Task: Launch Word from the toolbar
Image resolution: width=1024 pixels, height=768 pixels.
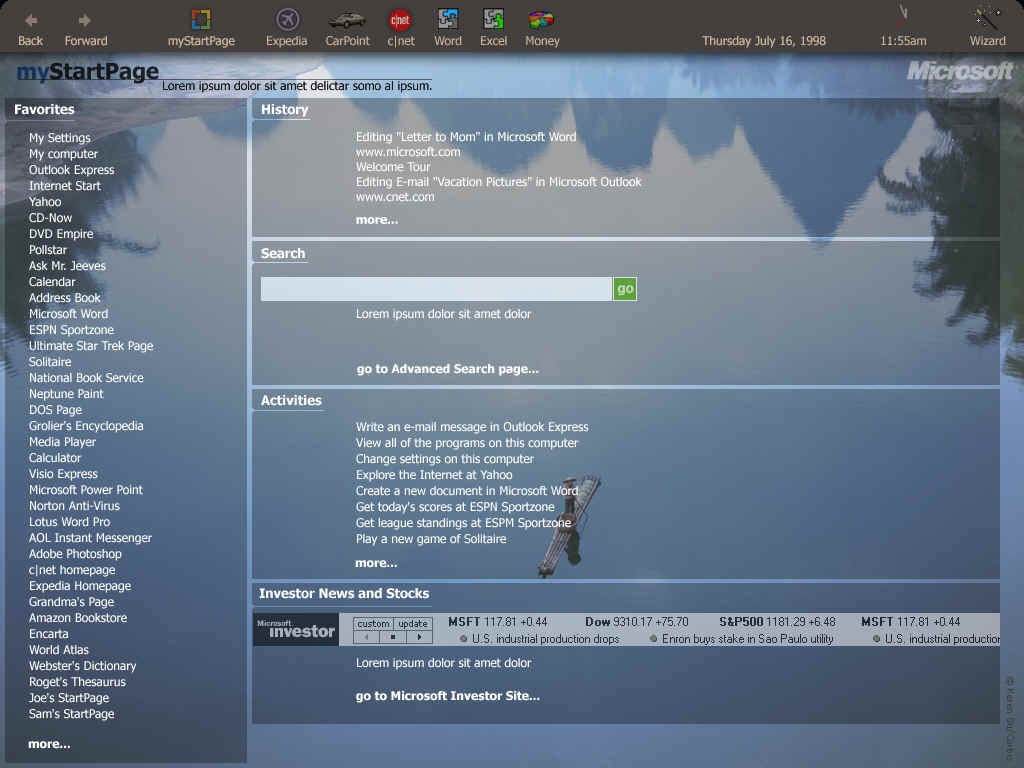Action: (x=447, y=19)
